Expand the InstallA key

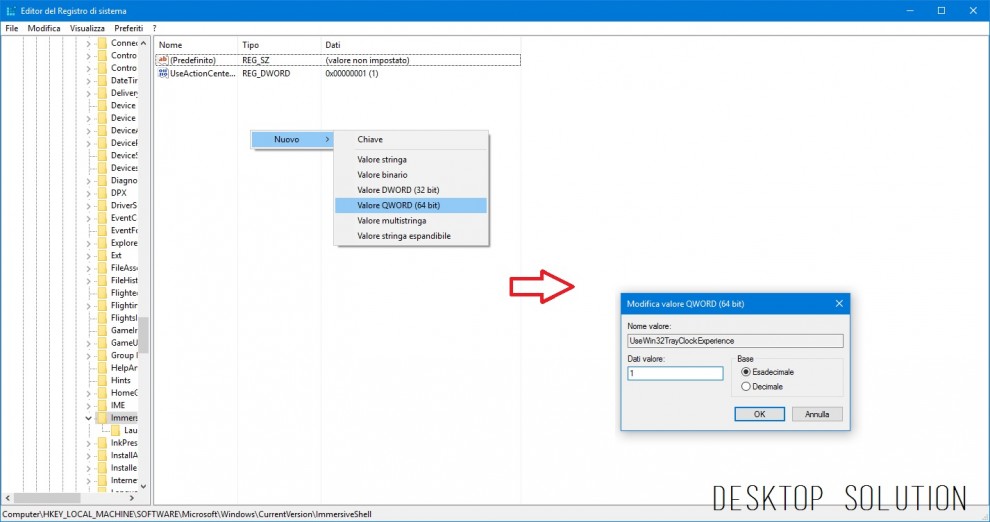88,456
